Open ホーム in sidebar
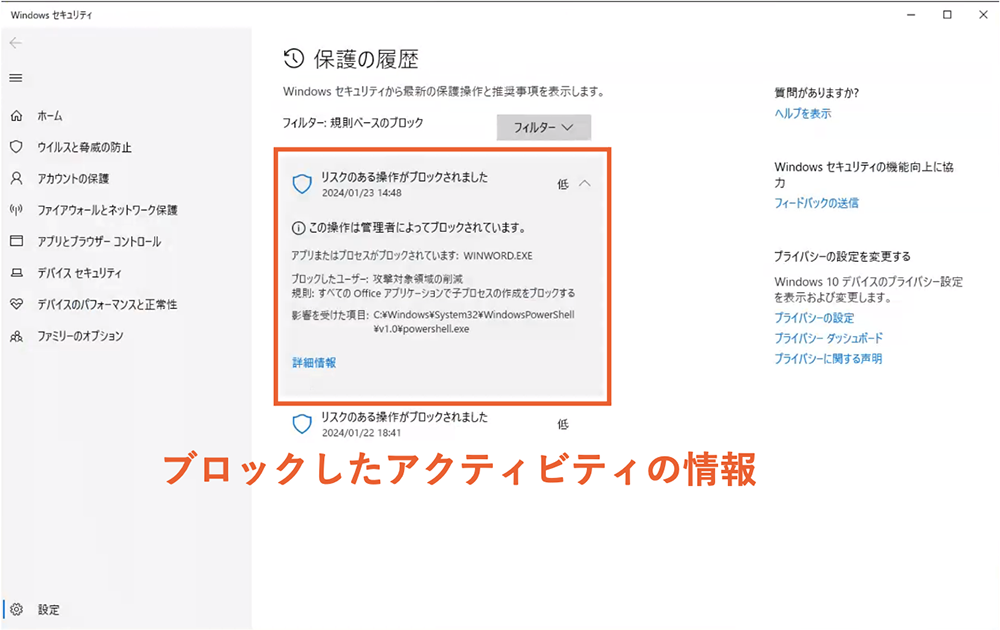This screenshot has width=1000, height=630. 50,115
